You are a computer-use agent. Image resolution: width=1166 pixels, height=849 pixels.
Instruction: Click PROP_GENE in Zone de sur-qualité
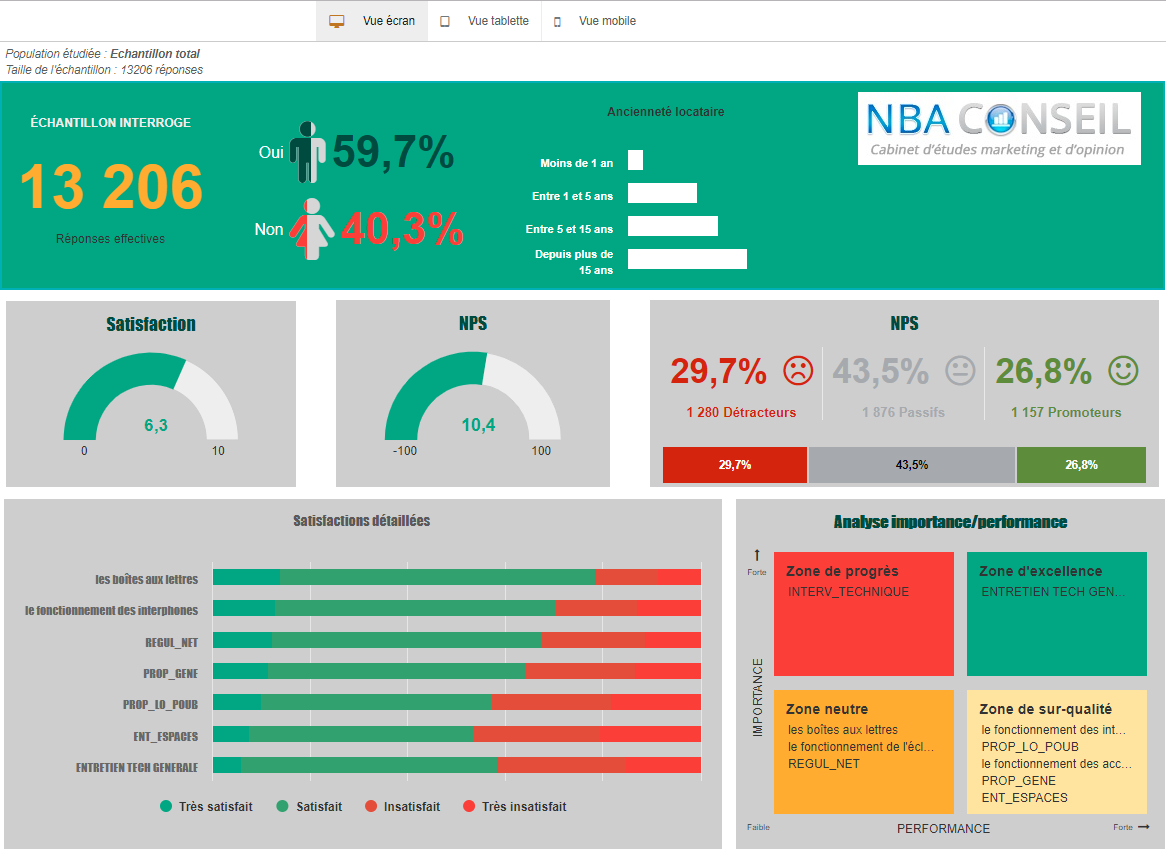coord(1018,781)
